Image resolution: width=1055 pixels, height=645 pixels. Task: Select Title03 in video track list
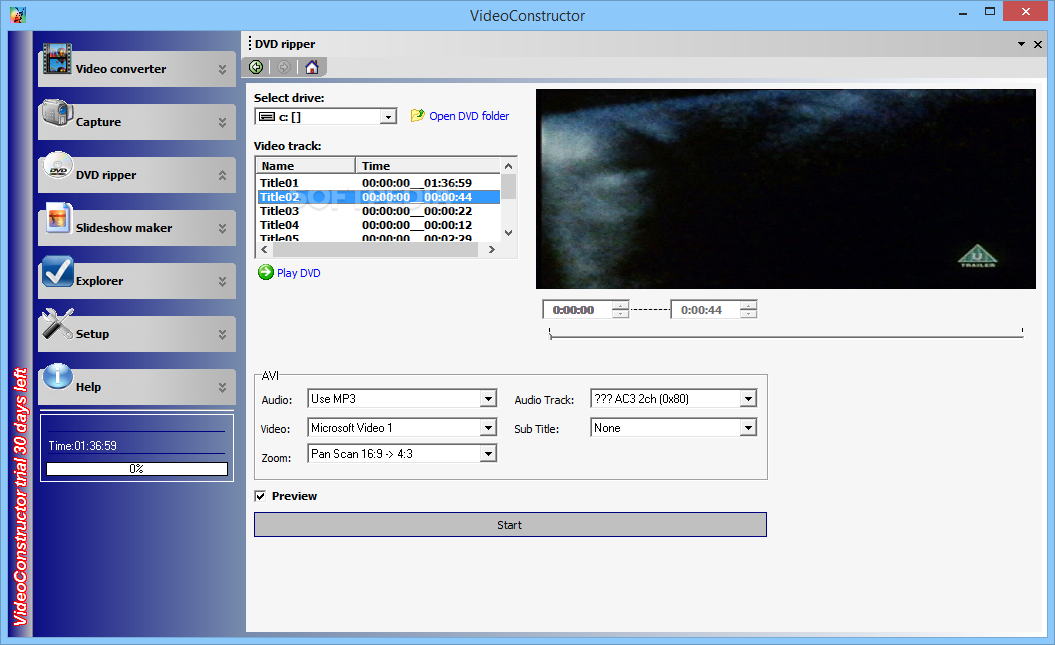coord(379,211)
